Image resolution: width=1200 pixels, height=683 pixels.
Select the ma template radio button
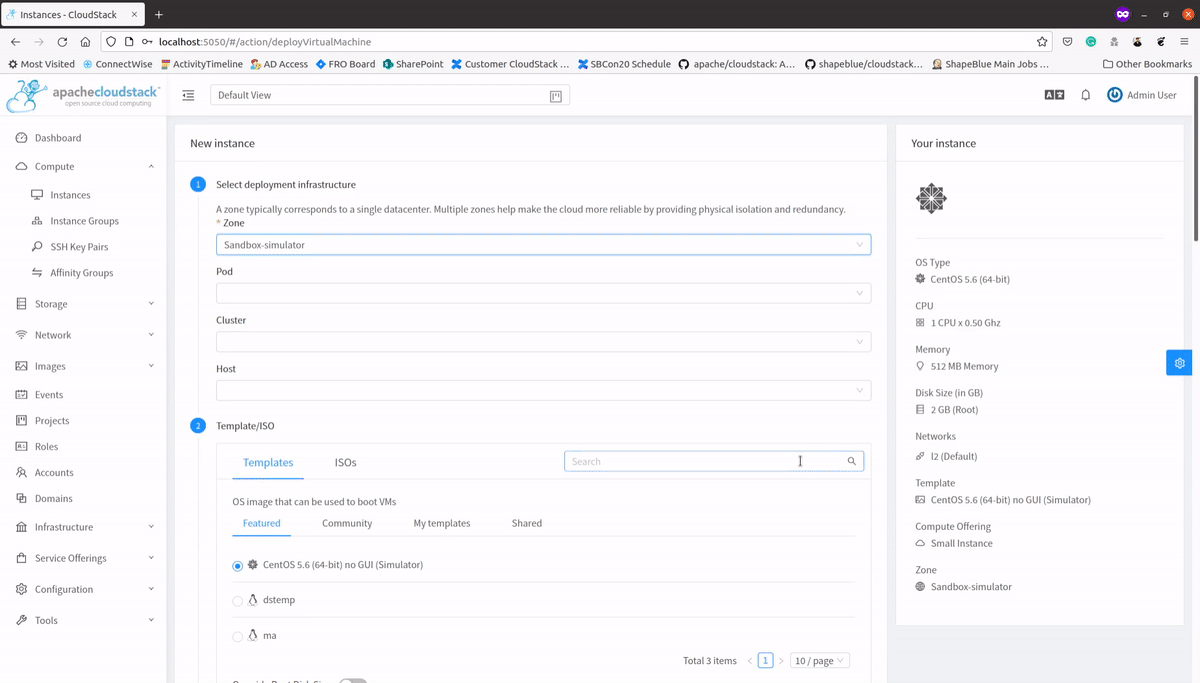pos(237,637)
